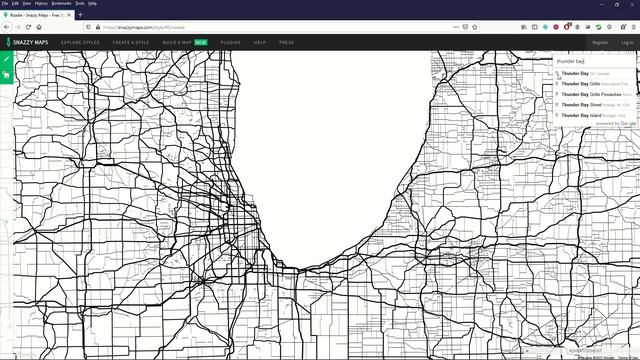Open a new browser tab with plus
The height and width of the screenshot is (360, 640).
point(80,15)
